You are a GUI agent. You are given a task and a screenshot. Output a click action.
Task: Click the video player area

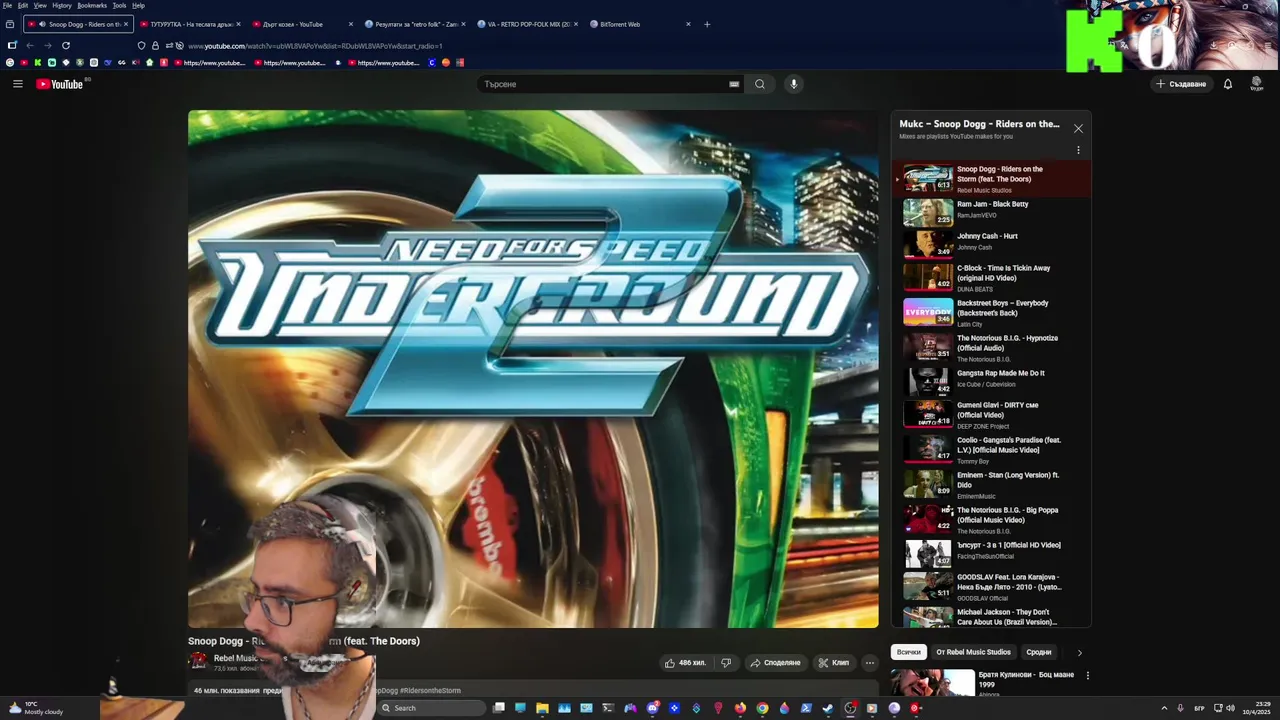click(533, 369)
